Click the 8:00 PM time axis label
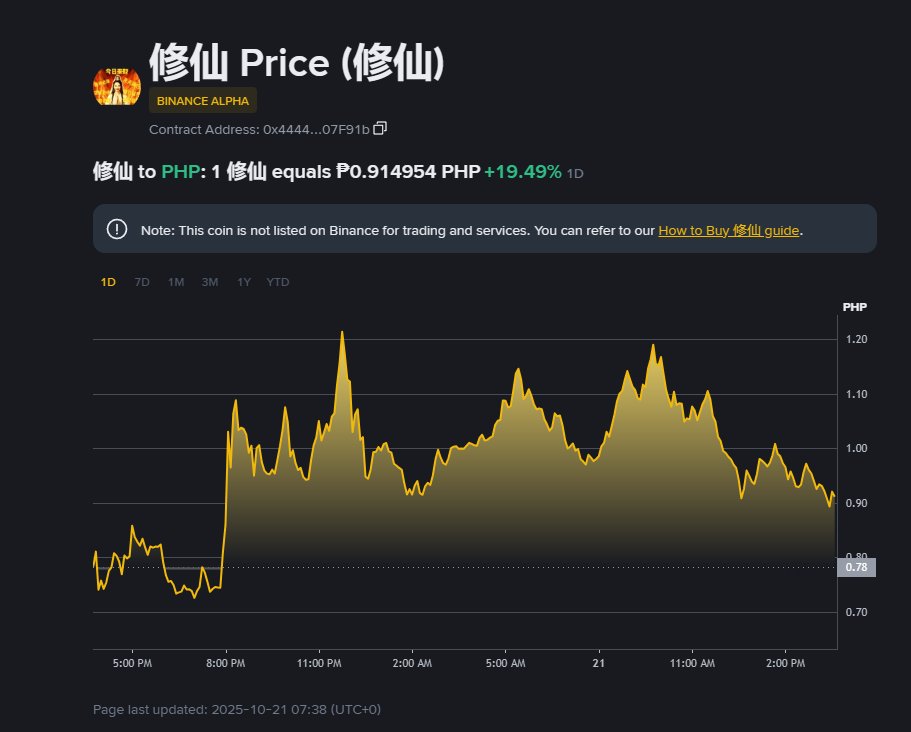 (225, 663)
